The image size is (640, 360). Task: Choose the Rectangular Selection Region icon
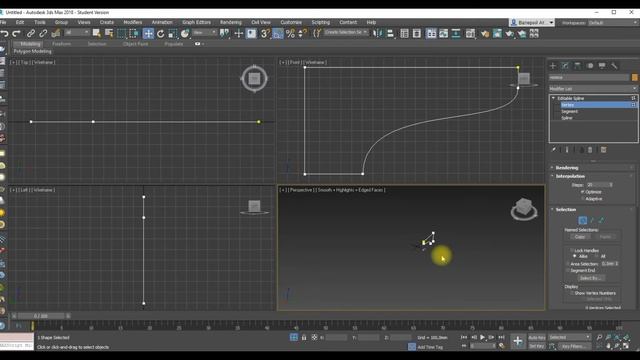(x=122, y=33)
